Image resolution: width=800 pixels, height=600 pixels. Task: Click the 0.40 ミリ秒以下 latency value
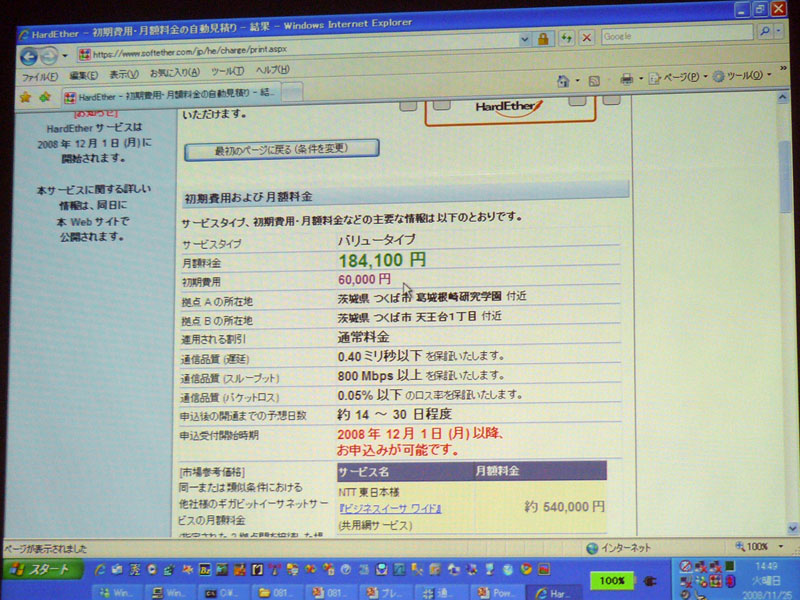click(x=380, y=356)
